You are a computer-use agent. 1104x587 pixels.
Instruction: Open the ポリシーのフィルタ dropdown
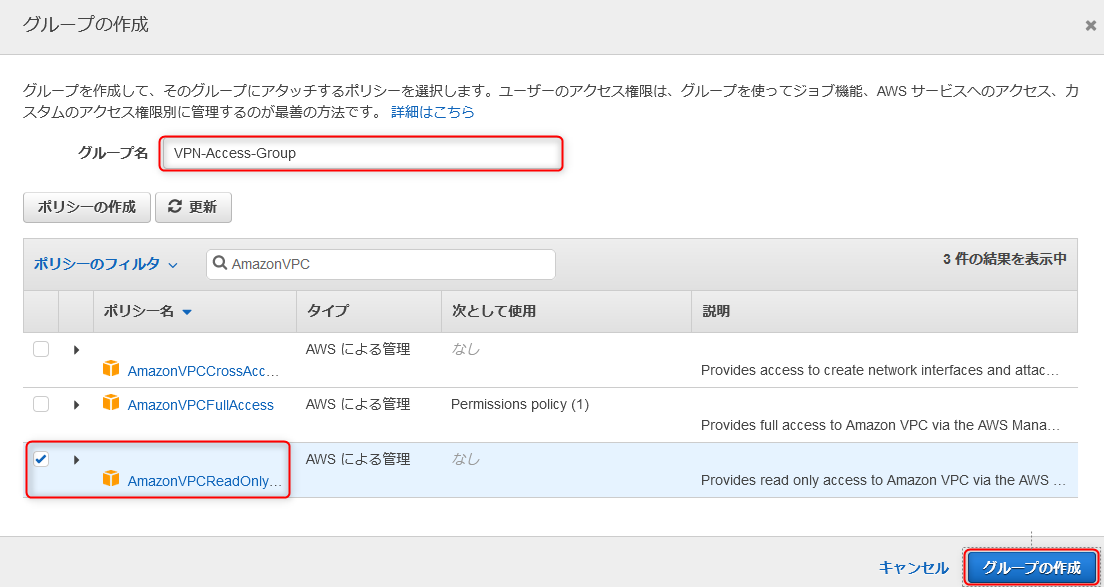tap(106, 265)
